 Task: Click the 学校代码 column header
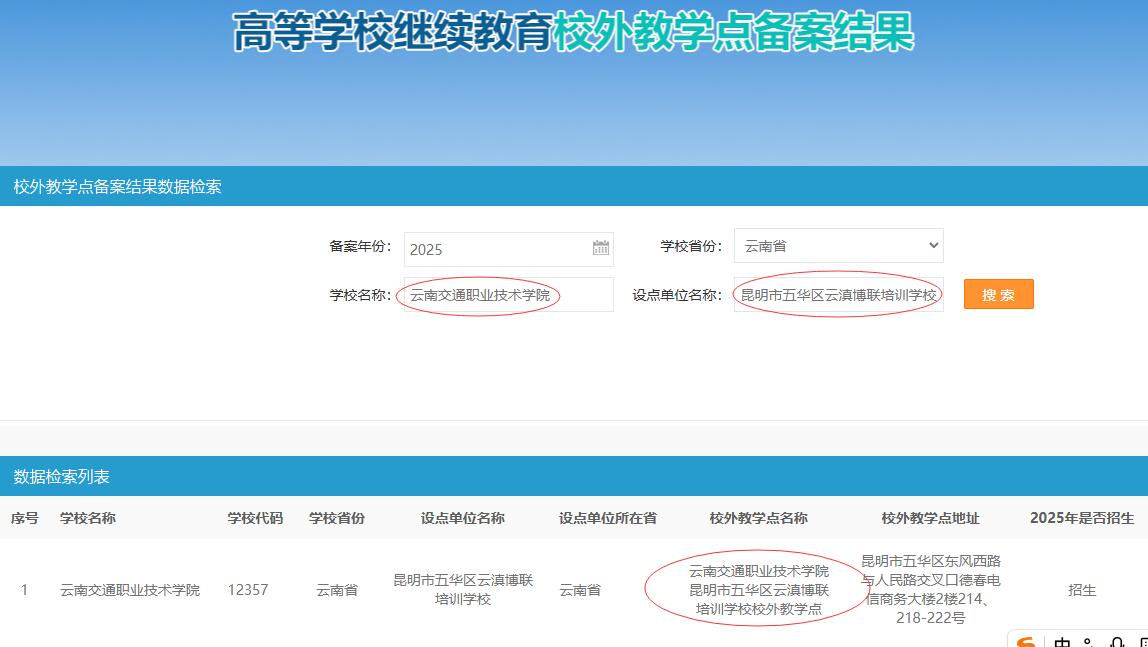pyautogui.click(x=255, y=518)
